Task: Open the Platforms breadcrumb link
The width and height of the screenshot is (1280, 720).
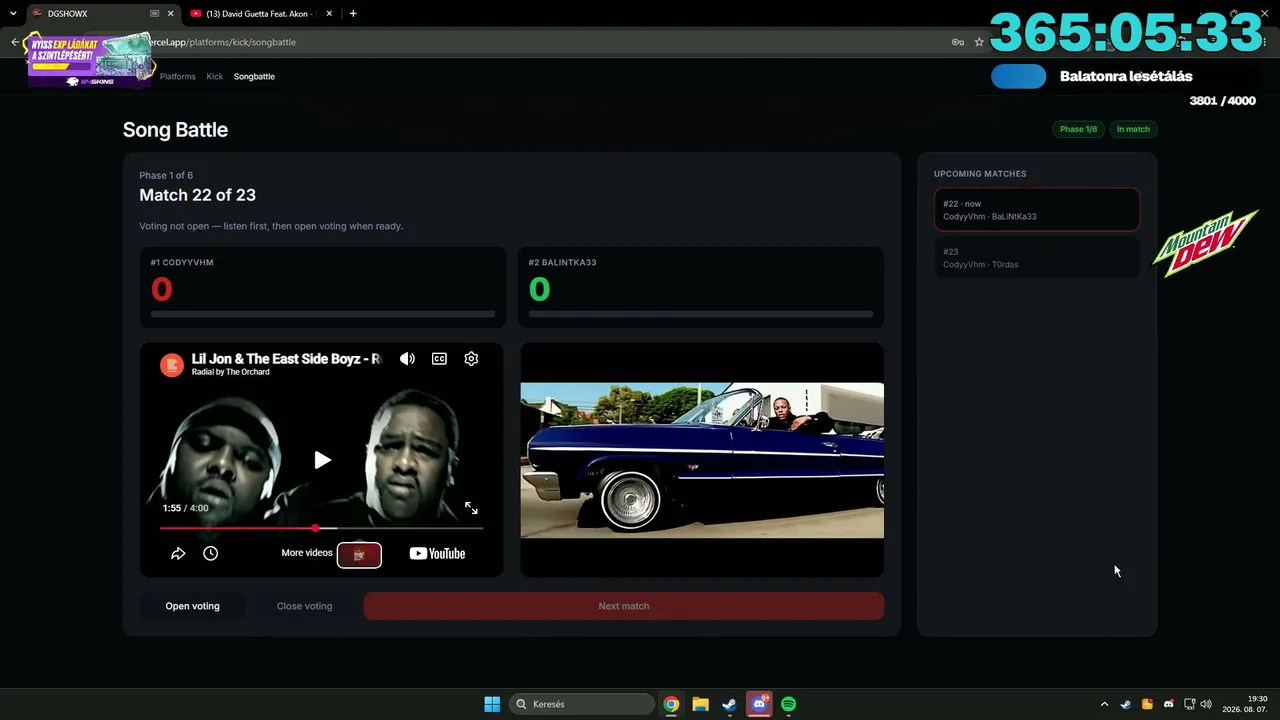Action: pos(178,76)
